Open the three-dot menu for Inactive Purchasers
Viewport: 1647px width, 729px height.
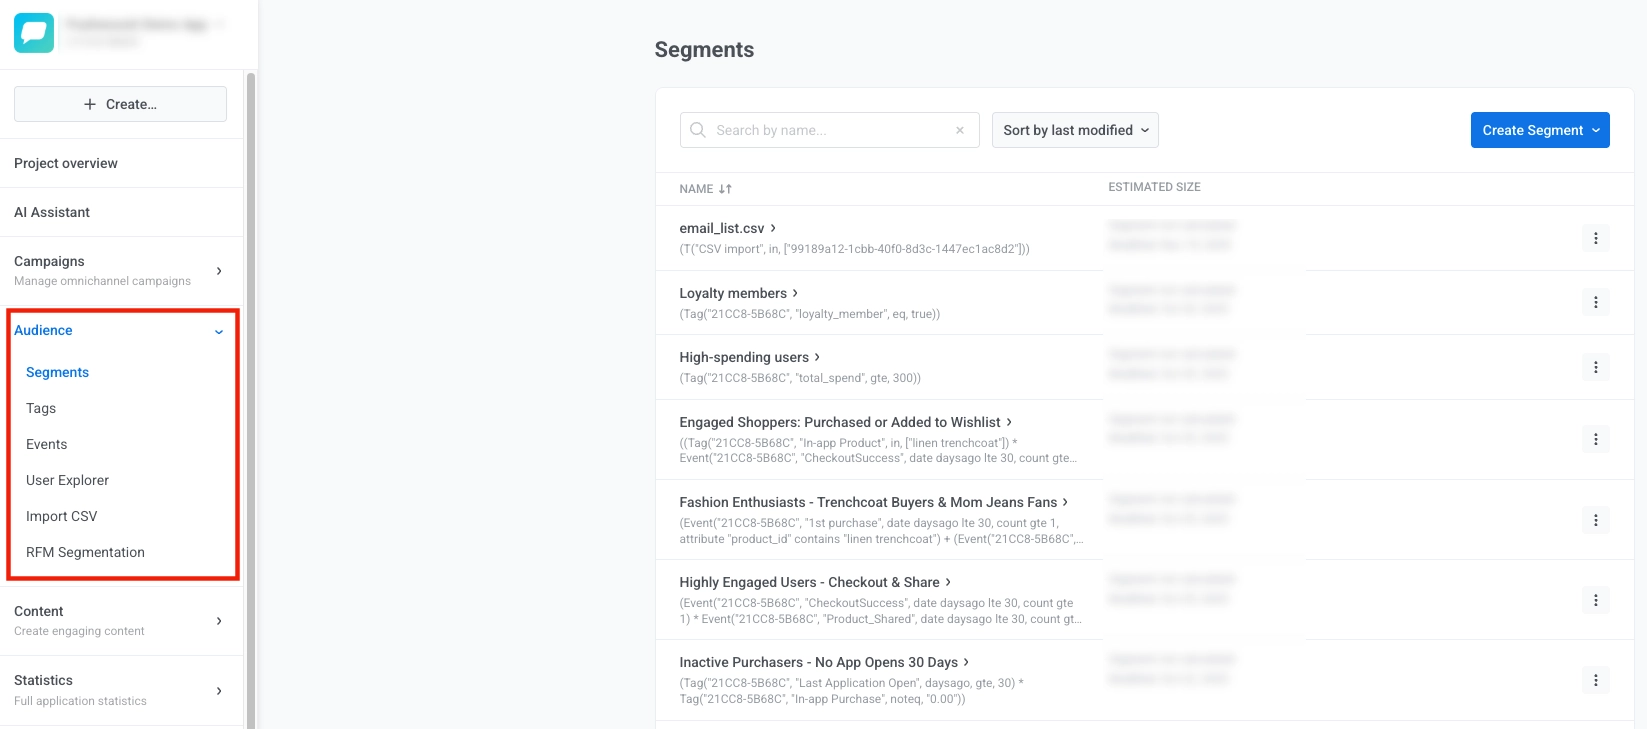pos(1596,680)
